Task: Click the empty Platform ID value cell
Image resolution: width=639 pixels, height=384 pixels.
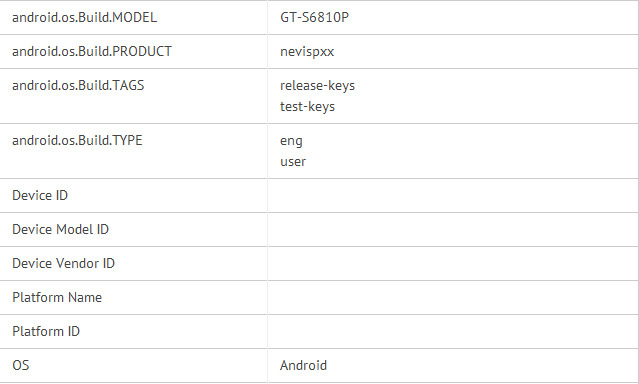Action: click(453, 331)
